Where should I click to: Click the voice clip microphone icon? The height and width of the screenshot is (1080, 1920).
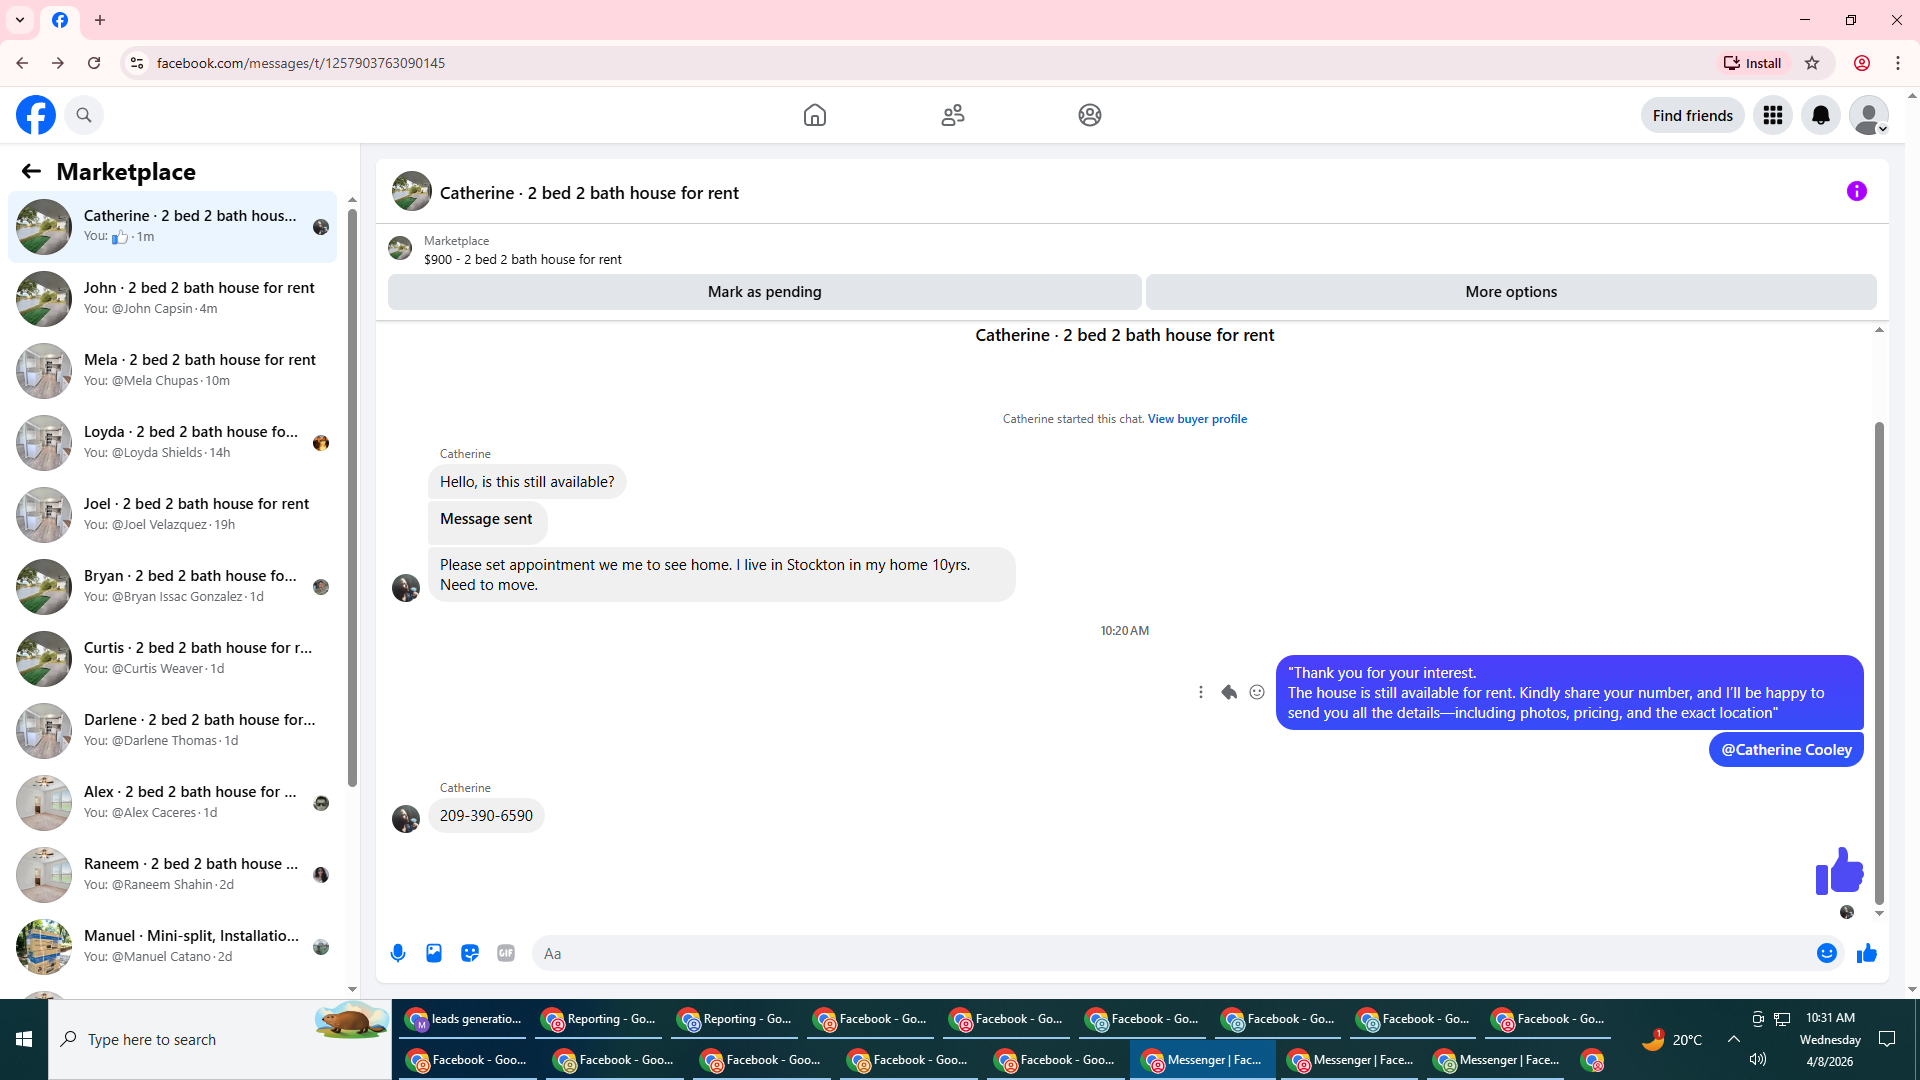click(x=398, y=953)
